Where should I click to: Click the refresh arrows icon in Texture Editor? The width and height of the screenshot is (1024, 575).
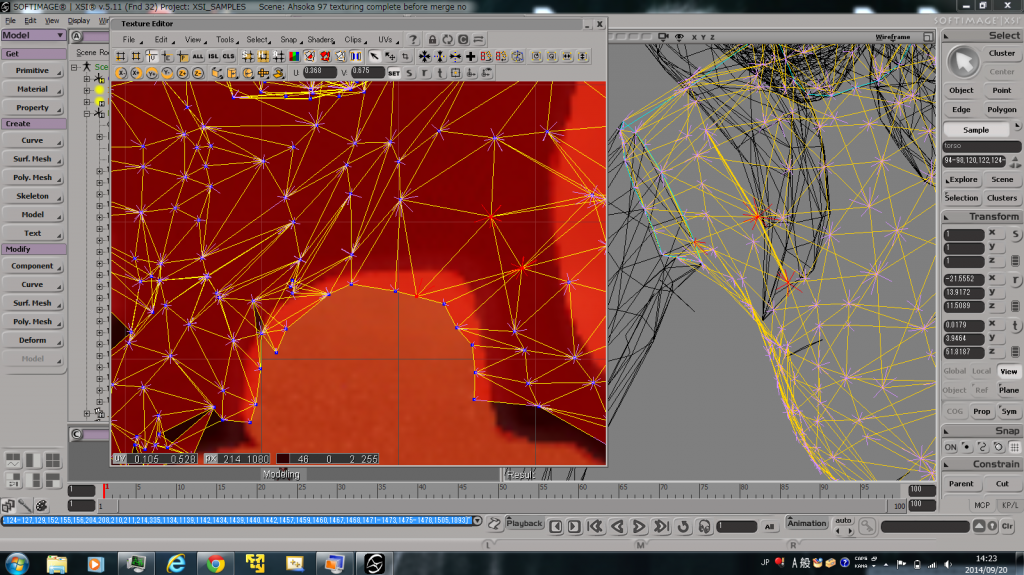coord(447,40)
